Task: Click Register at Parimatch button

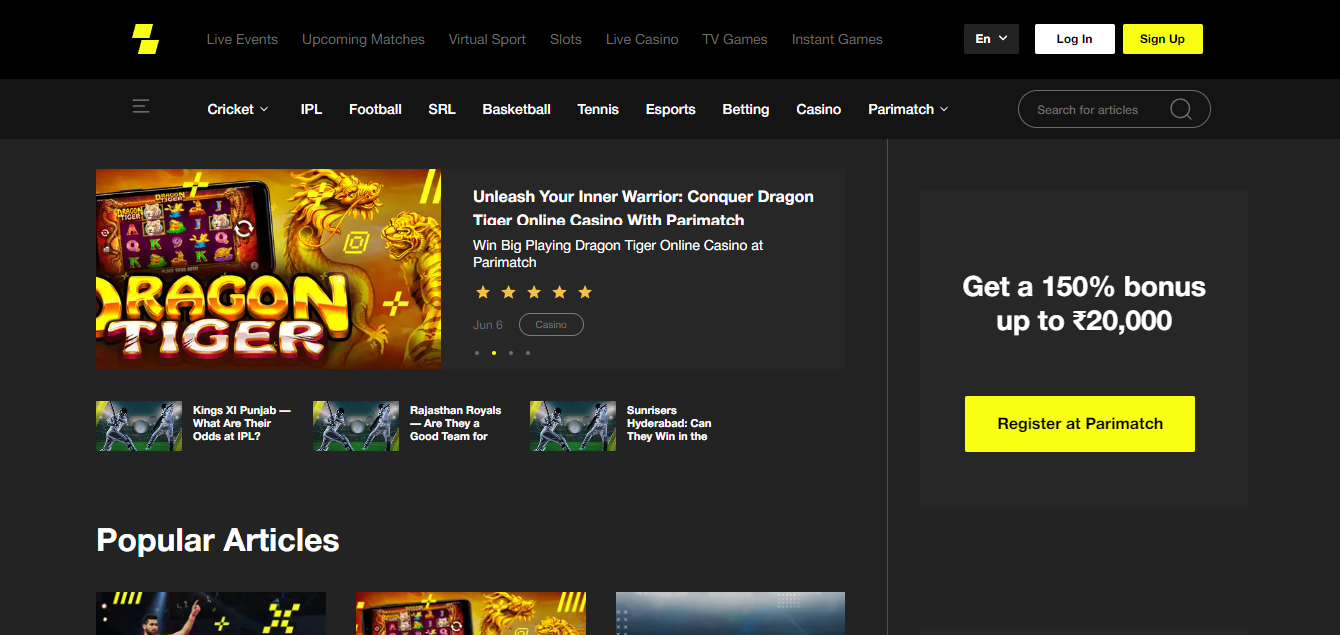Action: point(1080,424)
